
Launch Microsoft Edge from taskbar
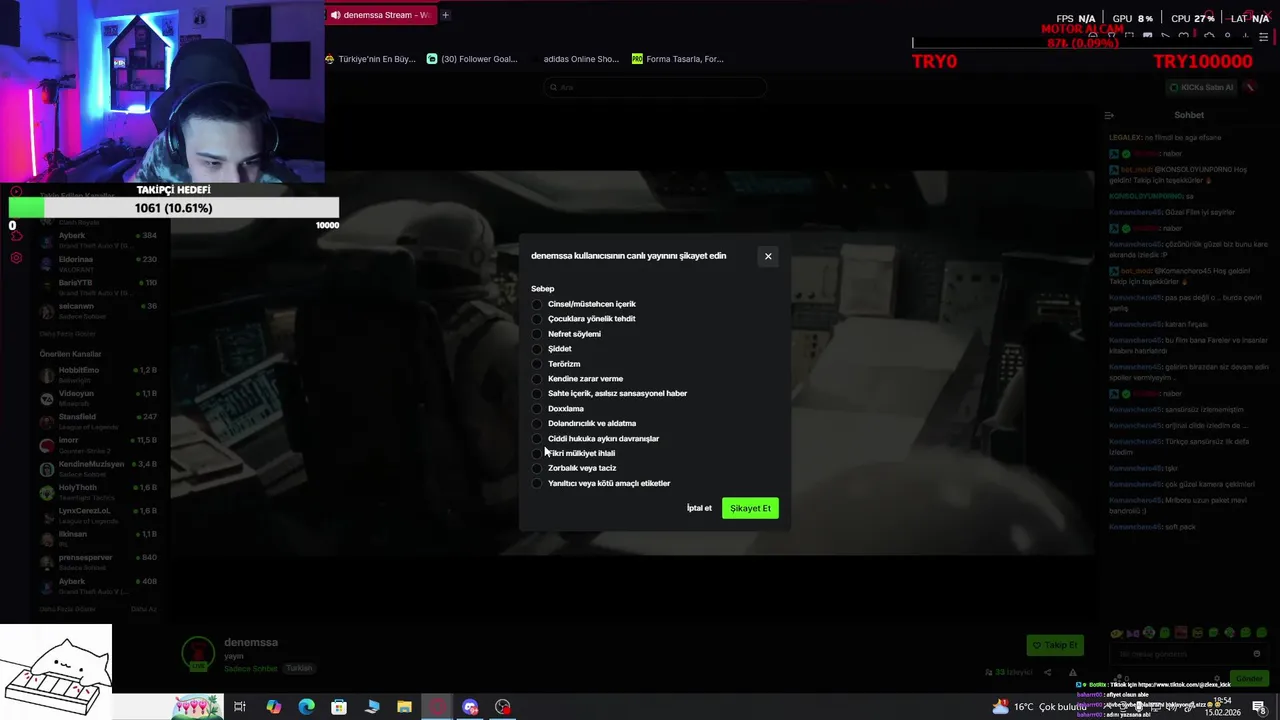pyautogui.click(x=306, y=707)
